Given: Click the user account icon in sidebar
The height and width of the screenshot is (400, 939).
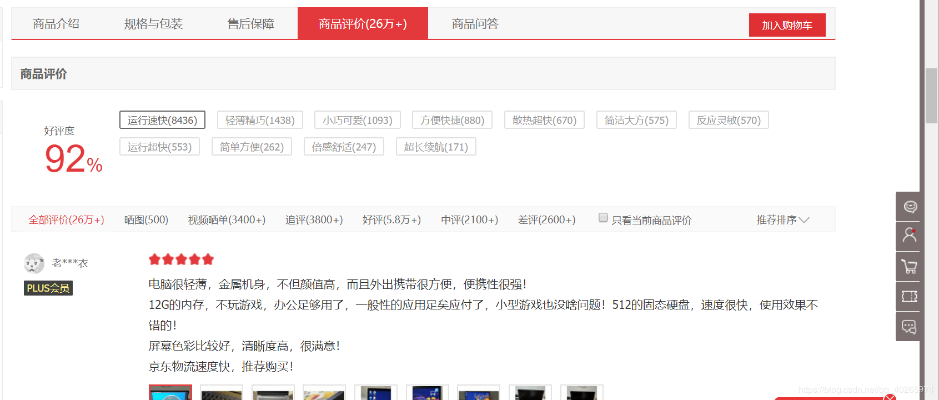Looking at the screenshot, I should pos(909,236).
